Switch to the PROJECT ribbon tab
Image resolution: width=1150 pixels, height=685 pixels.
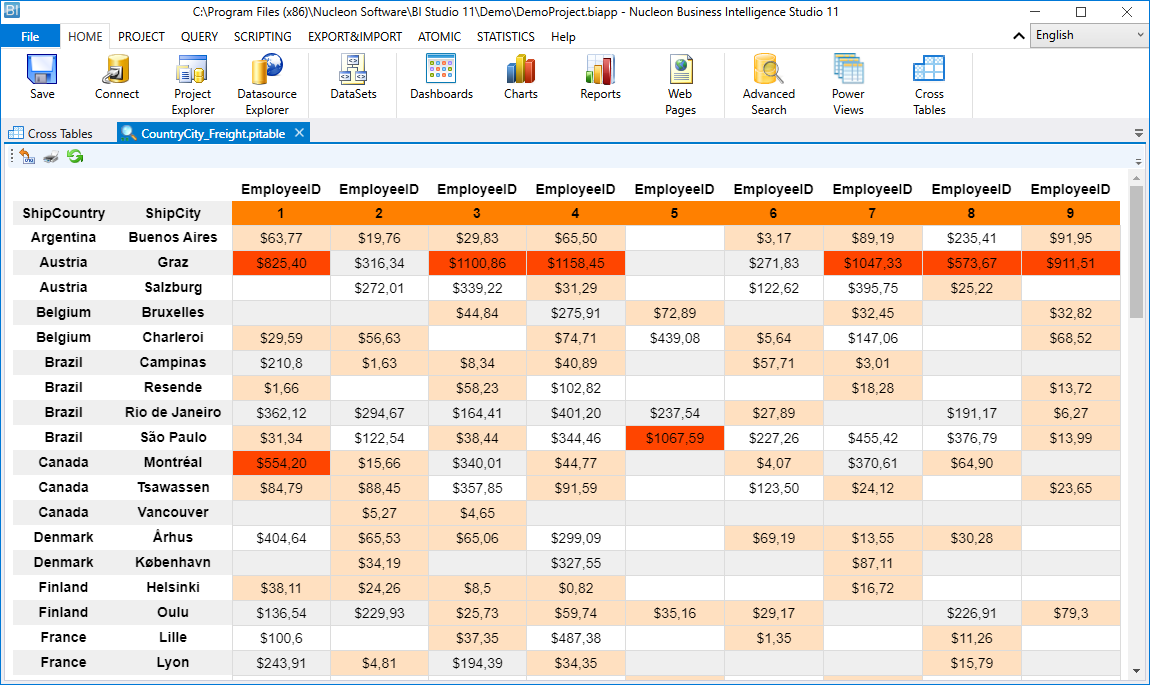(x=142, y=37)
